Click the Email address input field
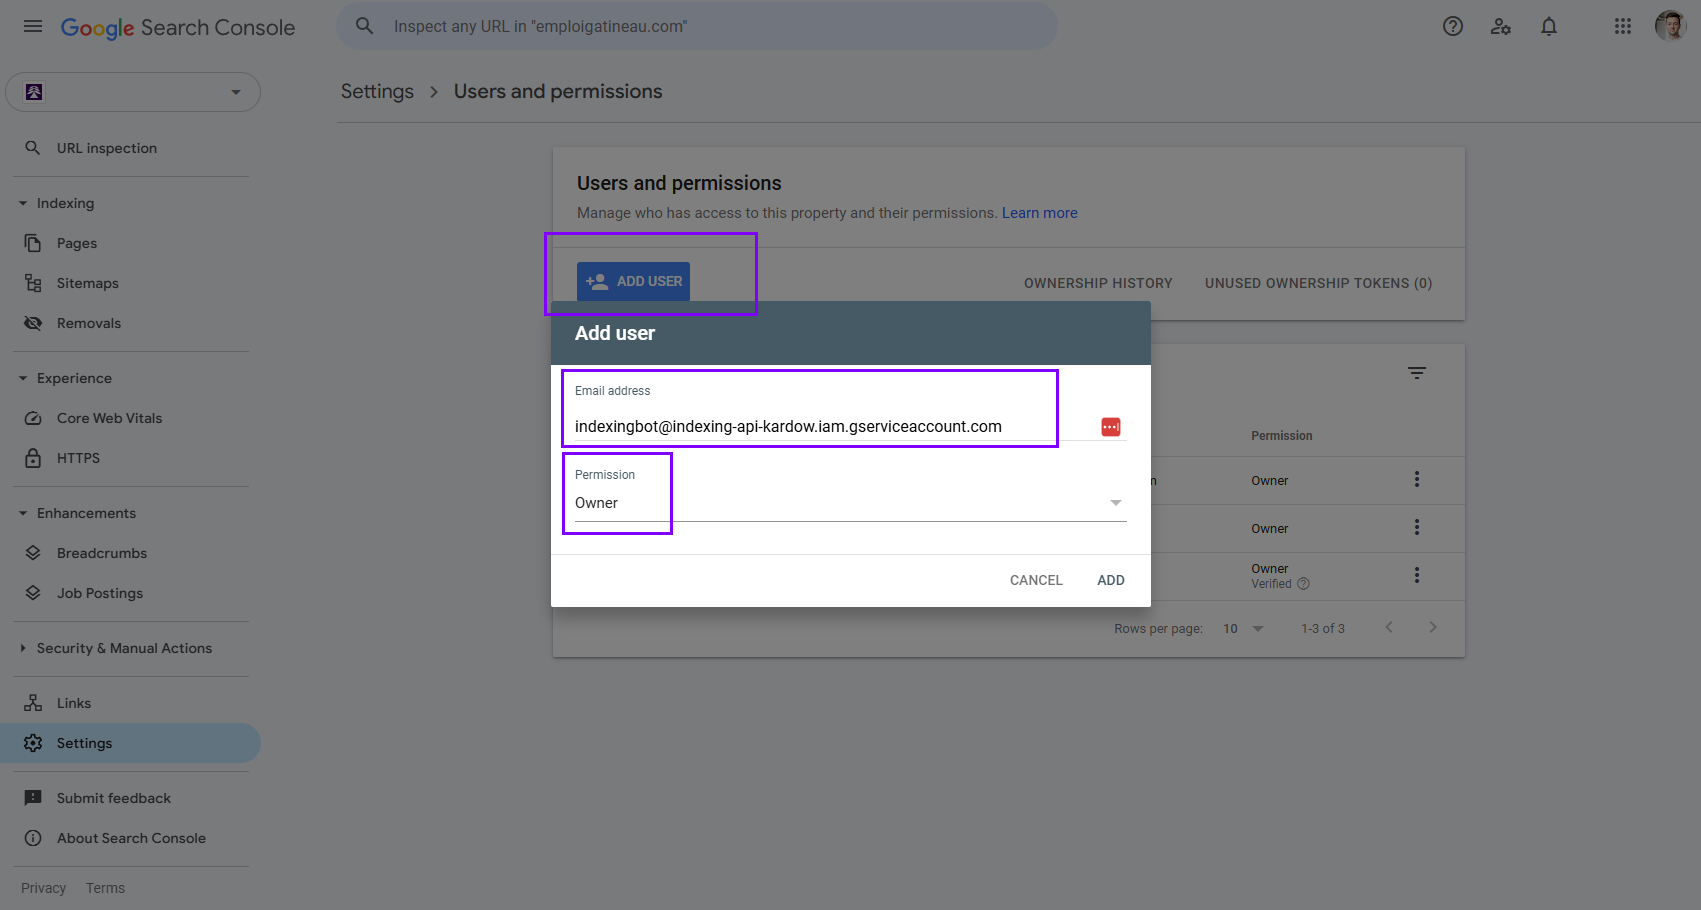1701x910 pixels. 810,425
